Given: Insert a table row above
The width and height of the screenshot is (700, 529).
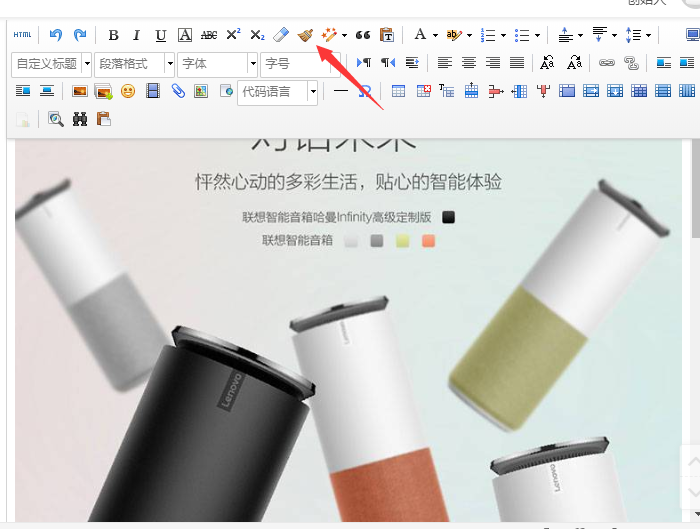Looking at the screenshot, I should click(x=471, y=91).
